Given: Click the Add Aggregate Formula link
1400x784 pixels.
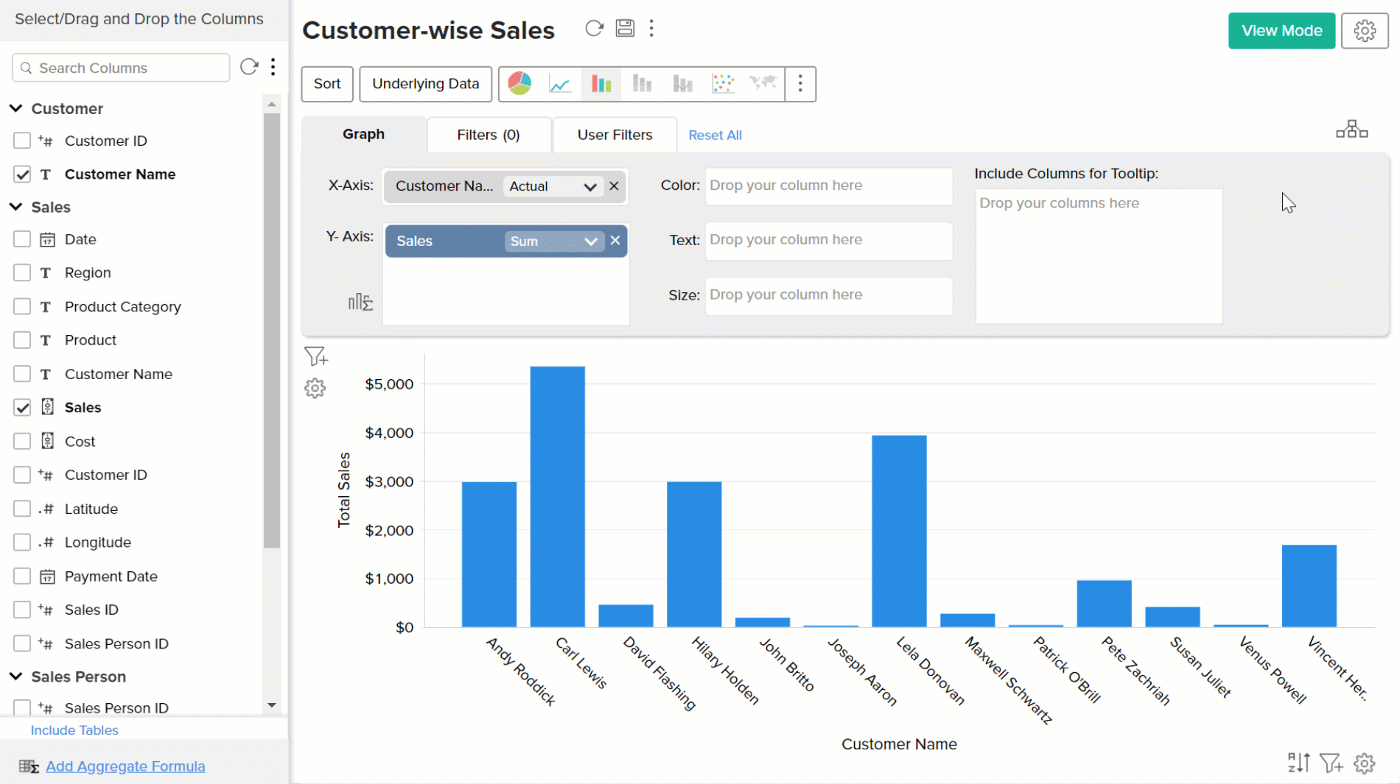Looking at the screenshot, I should [x=125, y=766].
